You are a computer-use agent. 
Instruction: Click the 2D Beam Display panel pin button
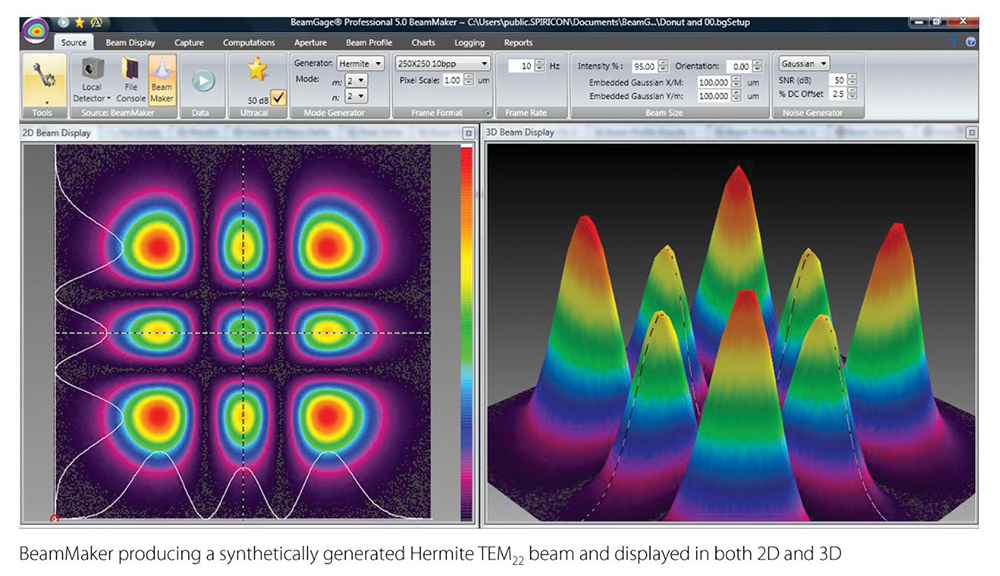click(468, 133)
